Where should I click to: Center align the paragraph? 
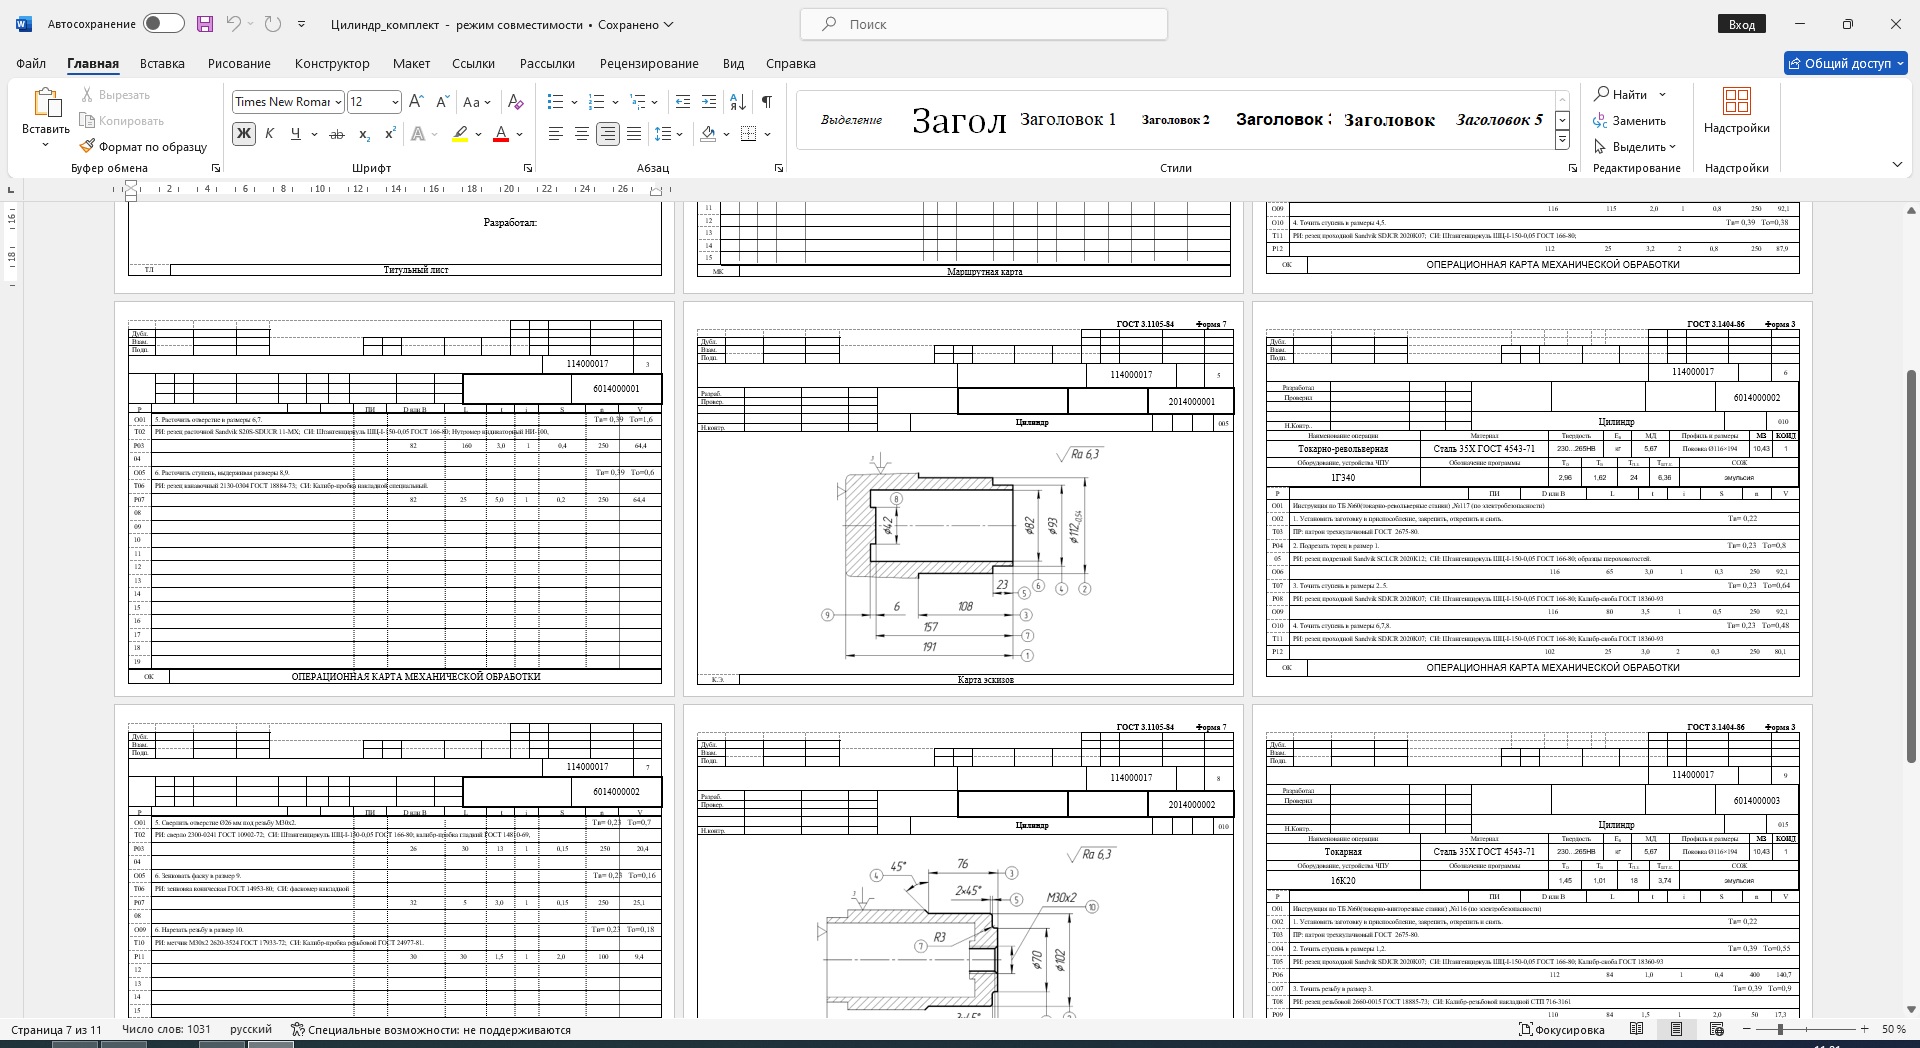coord(581,134)
